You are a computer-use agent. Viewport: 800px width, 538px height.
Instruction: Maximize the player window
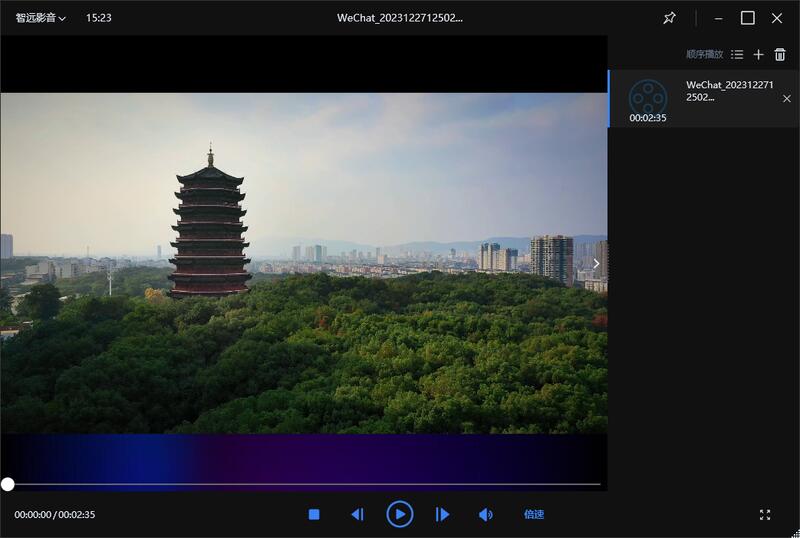pos(747,18)
